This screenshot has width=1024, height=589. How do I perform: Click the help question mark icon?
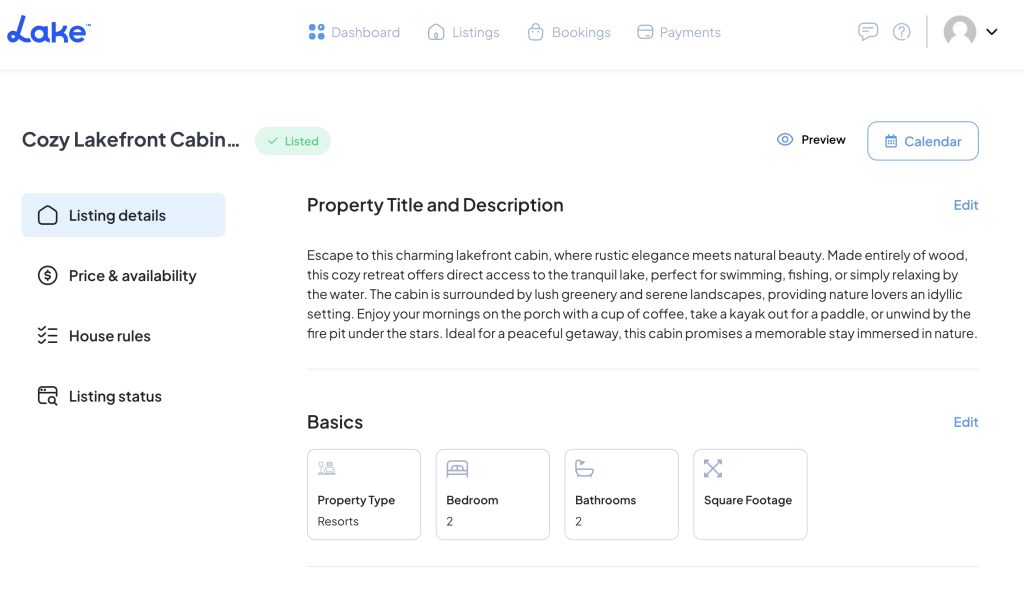[902, 32]
